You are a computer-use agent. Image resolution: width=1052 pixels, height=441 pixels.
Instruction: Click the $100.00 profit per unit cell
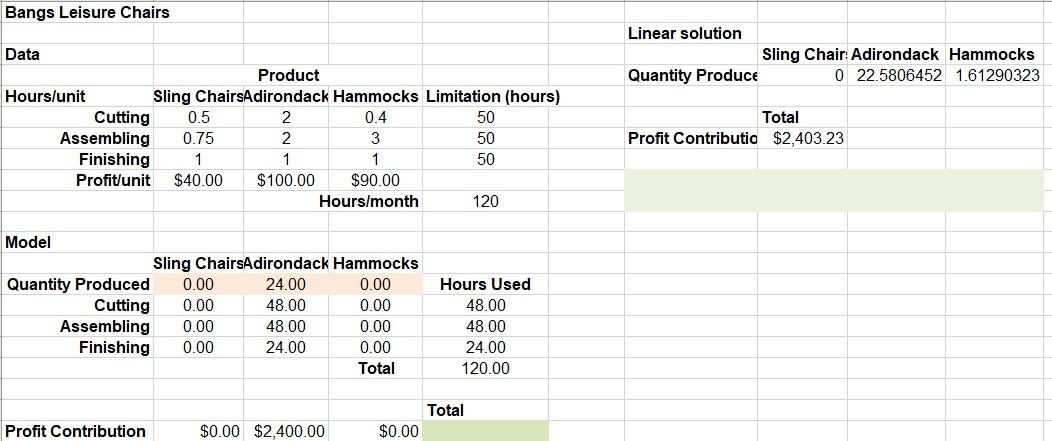coord(286,180)
